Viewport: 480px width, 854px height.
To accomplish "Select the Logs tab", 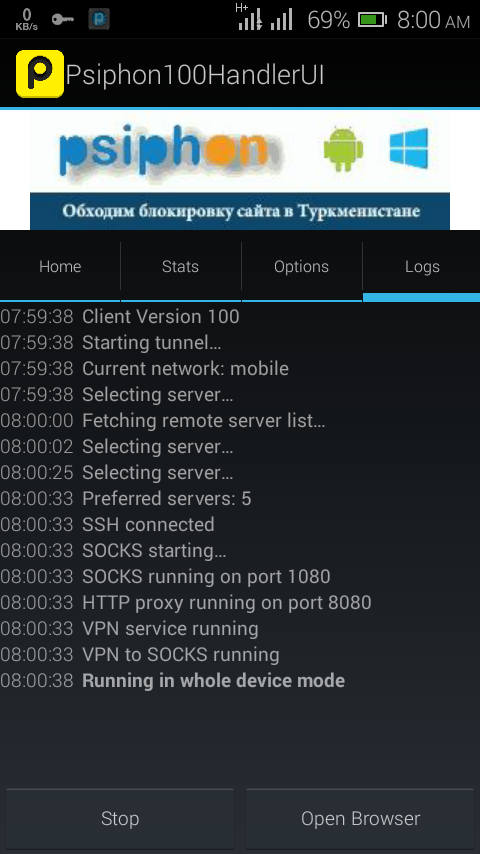I will 422,267.
